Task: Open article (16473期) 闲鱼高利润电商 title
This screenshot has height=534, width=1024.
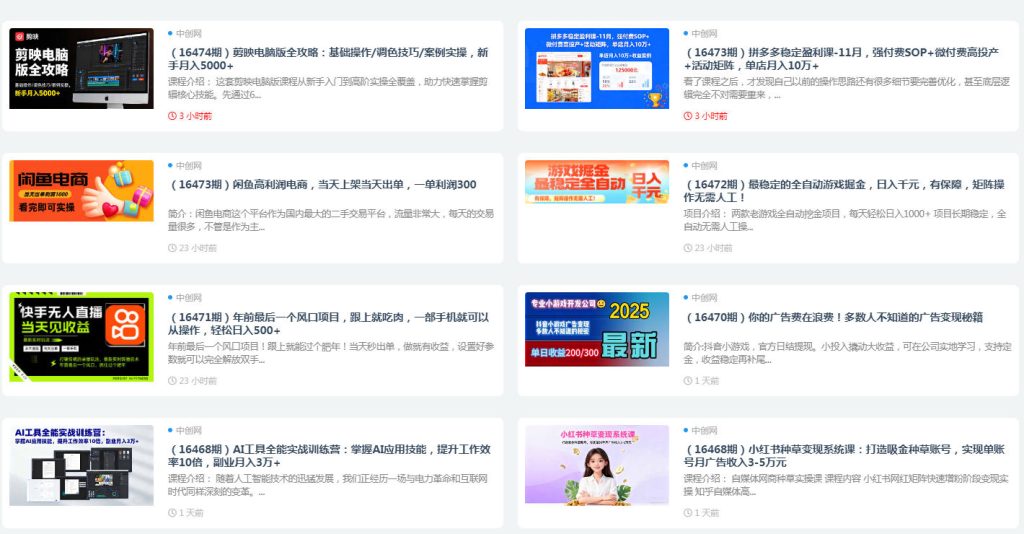Action: 323,185
